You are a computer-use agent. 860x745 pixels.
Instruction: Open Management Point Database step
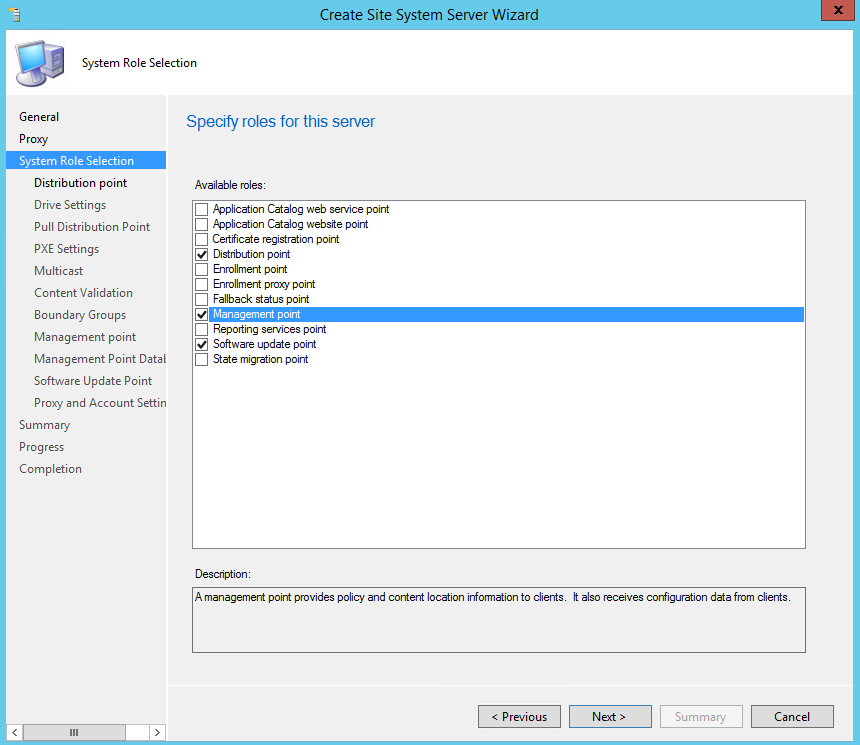click(100, 359)
